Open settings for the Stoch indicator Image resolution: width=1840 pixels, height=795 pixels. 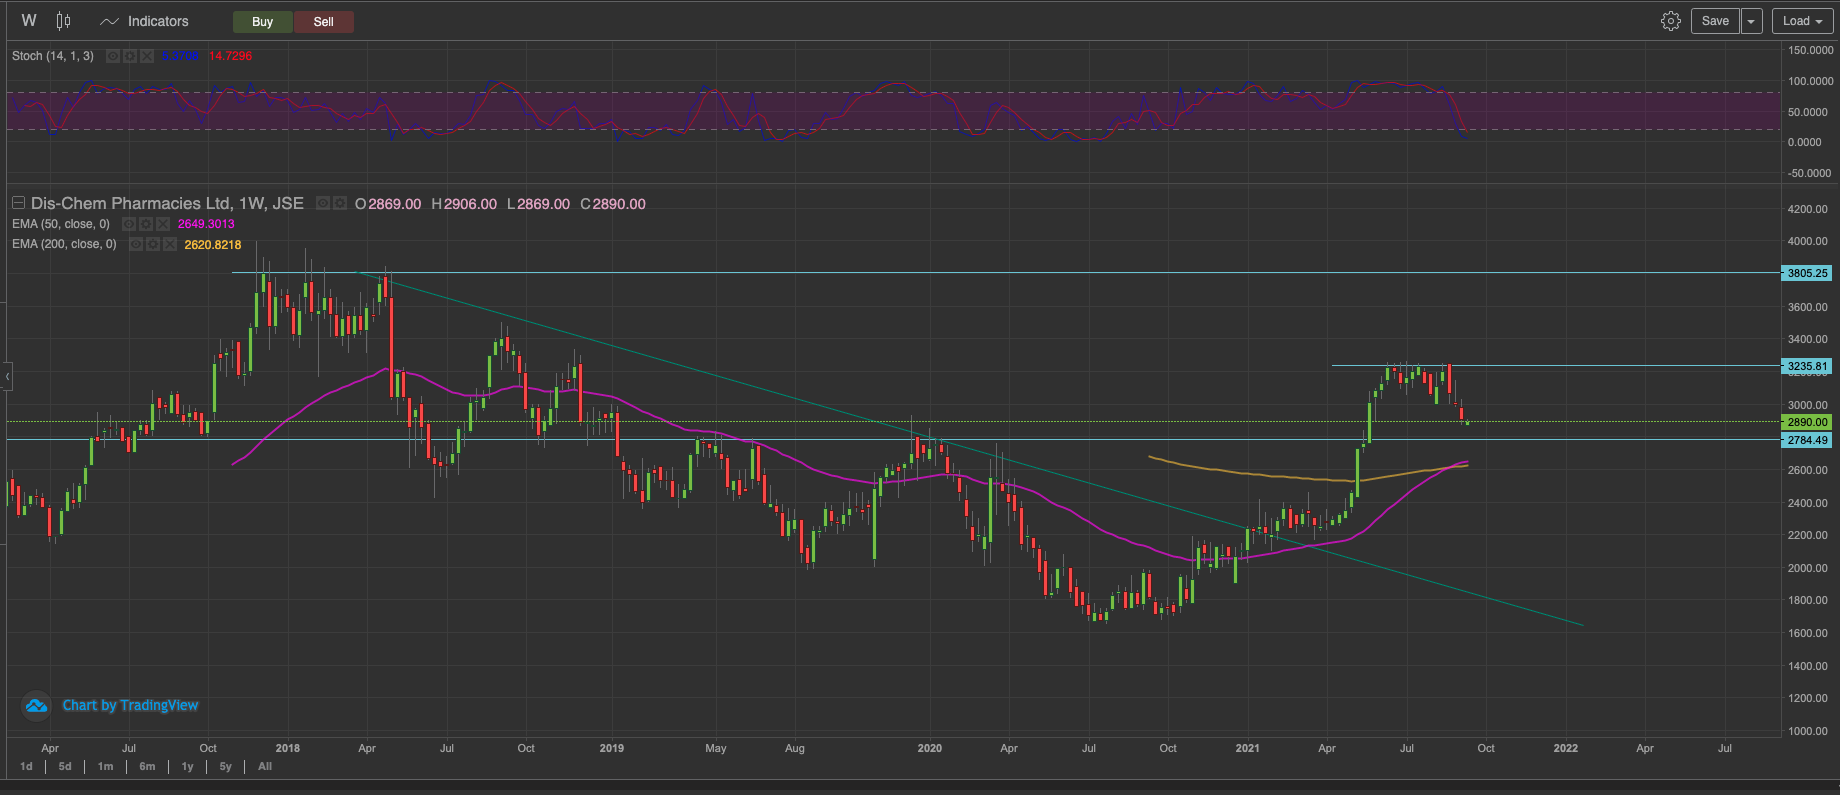click(130, 56)
